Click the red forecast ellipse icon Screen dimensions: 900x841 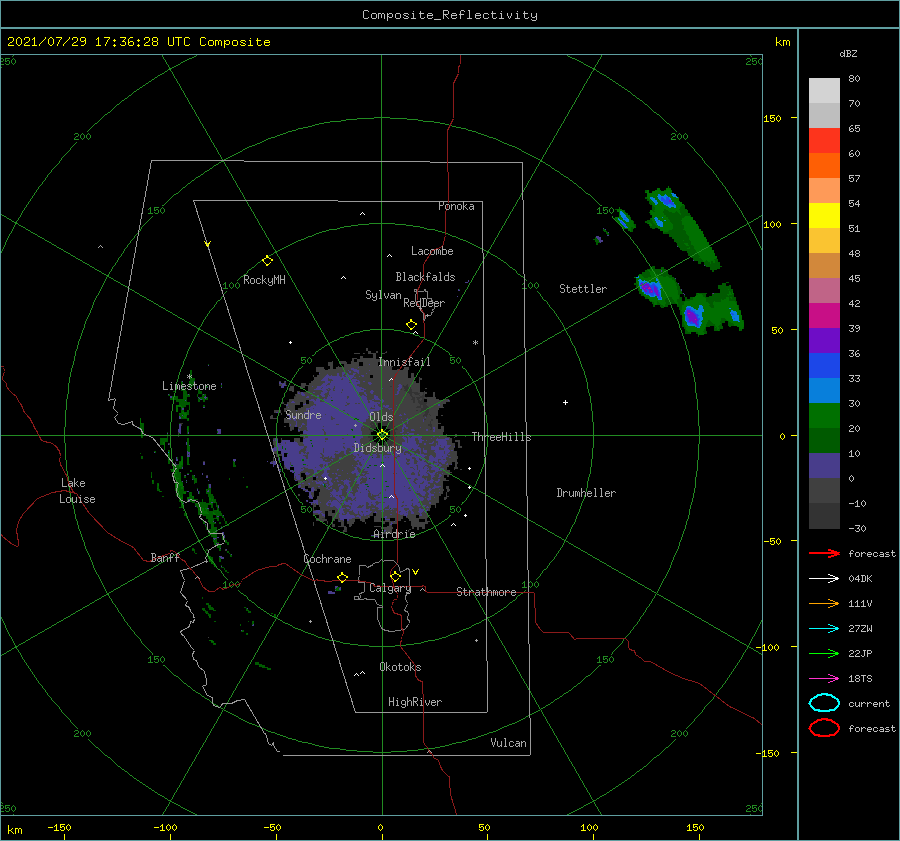(x=824, y=728)
